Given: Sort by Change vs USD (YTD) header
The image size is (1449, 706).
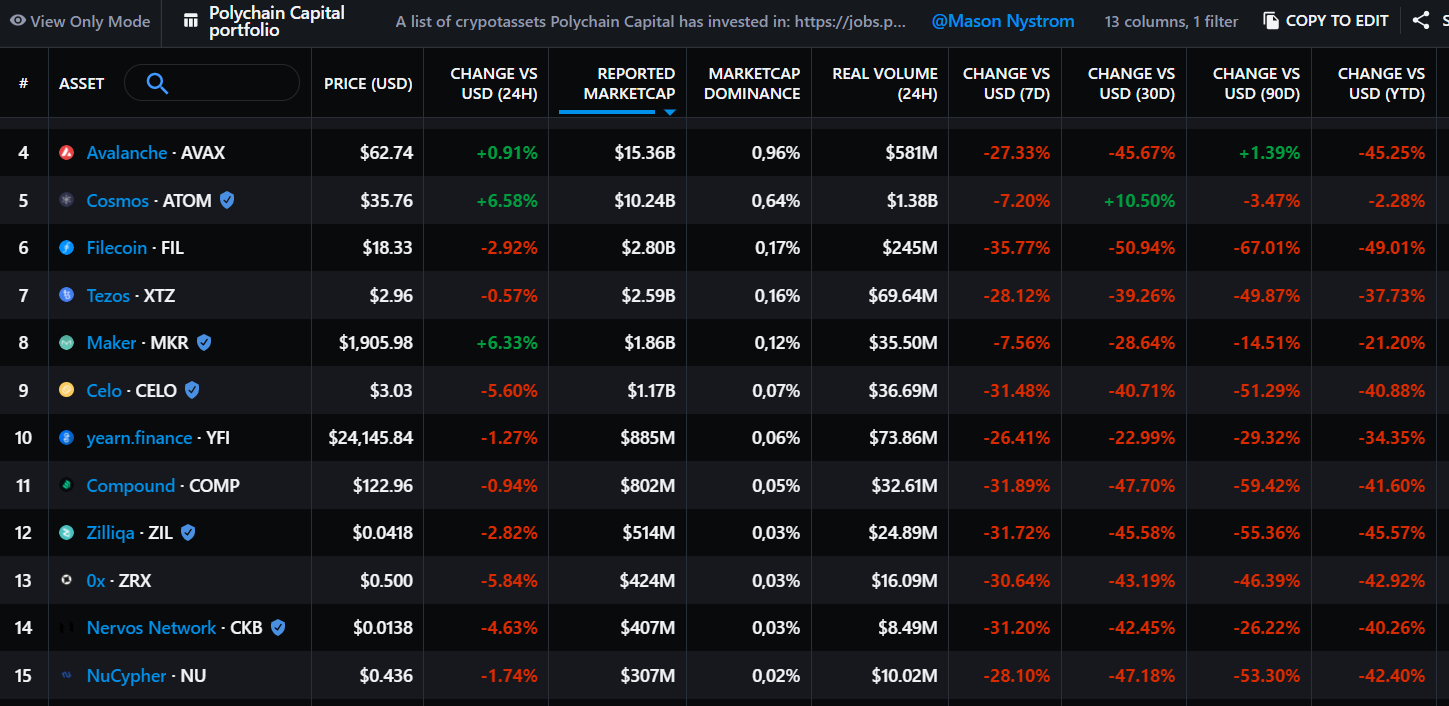Looking at the screenshot, I should (1381, 83).
